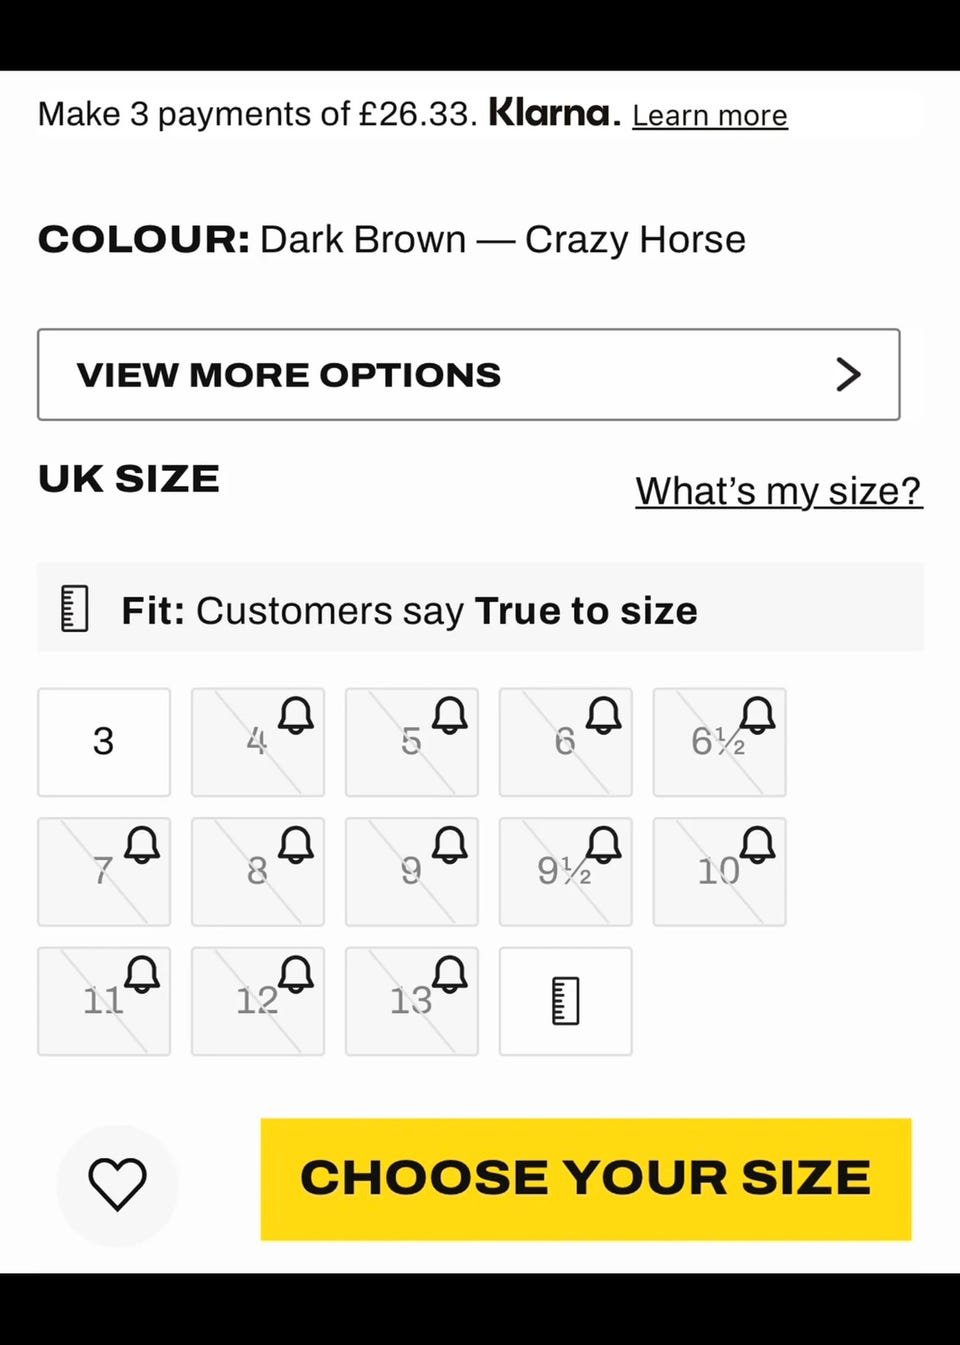Tap the notify bell for size 10

click(x=758, y=846)
